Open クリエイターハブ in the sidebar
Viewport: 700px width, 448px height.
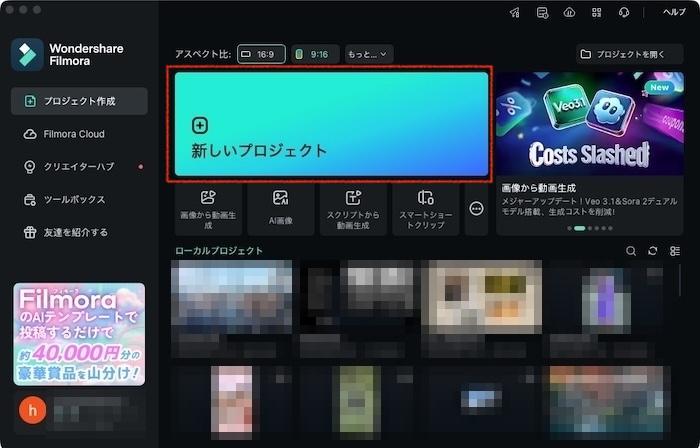tap(79, 166)
